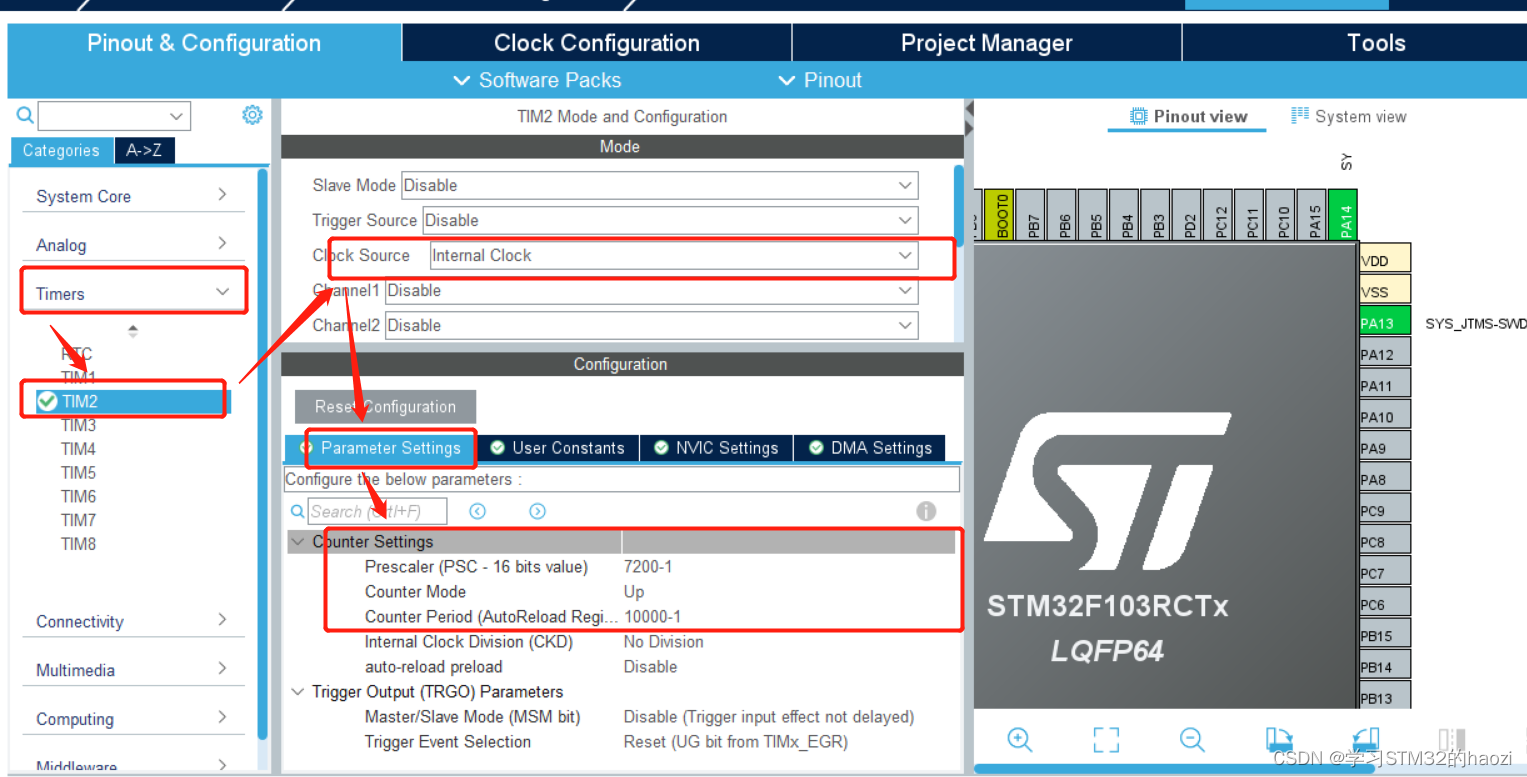Click the PA9 pin on the chip

pyautogui.click(x=1384, y=447)
